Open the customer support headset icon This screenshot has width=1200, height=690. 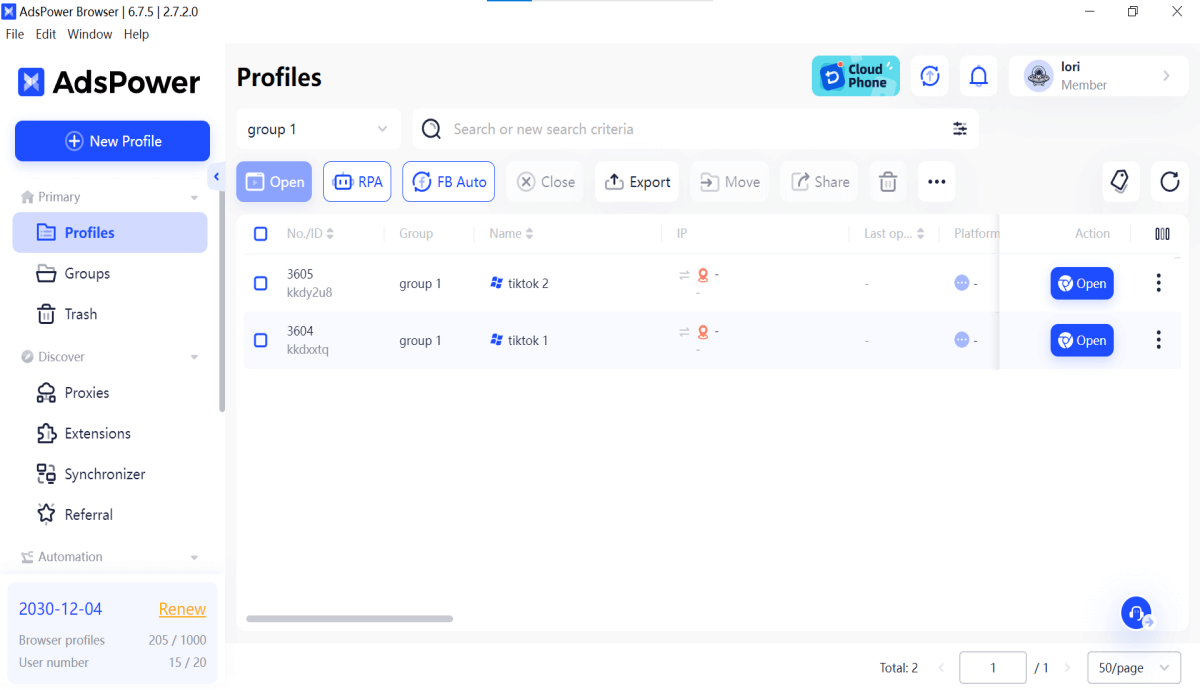pyautogui.click(x=1136, y=613)
